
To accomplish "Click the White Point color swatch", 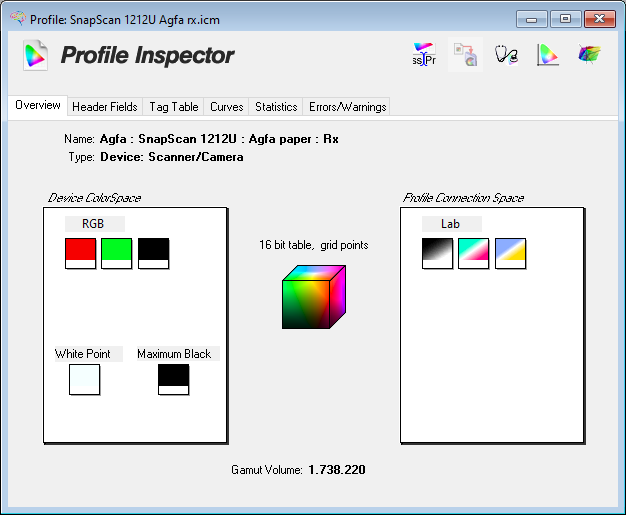I will 84,379.
